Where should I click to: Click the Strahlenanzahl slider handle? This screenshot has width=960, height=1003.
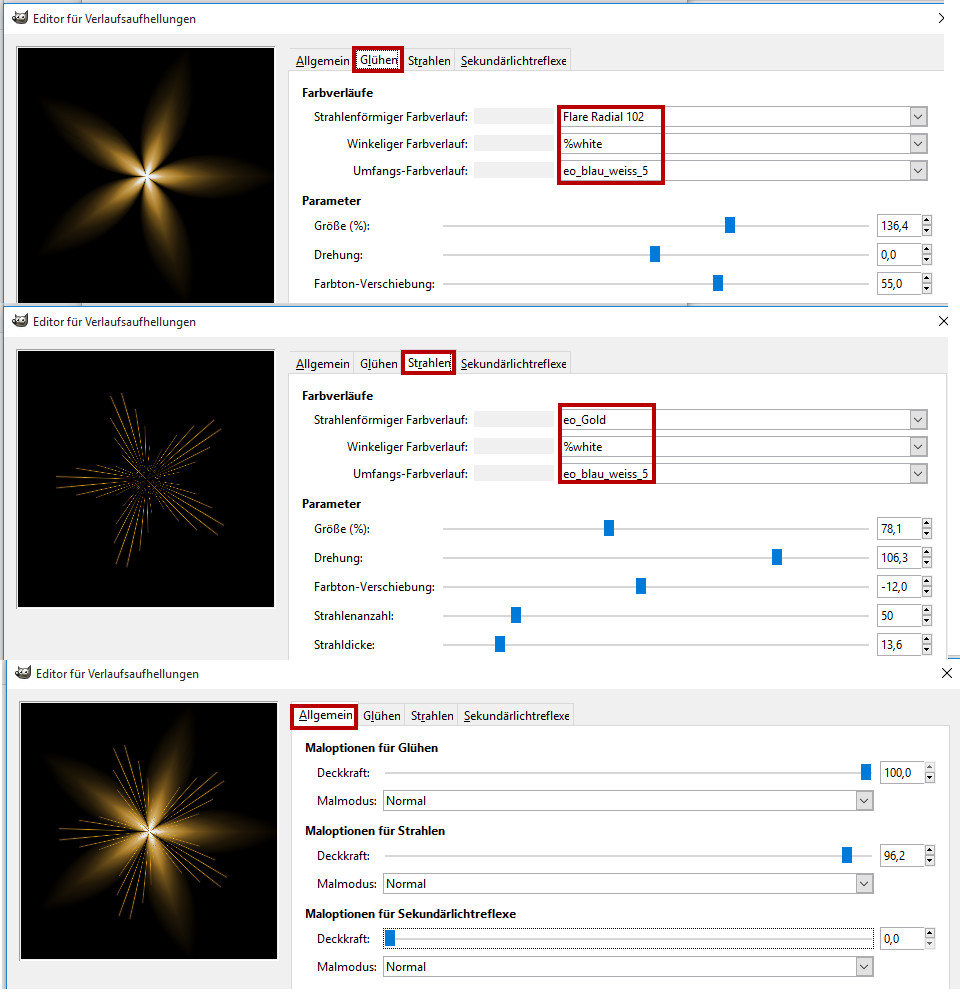coord(516,615)
